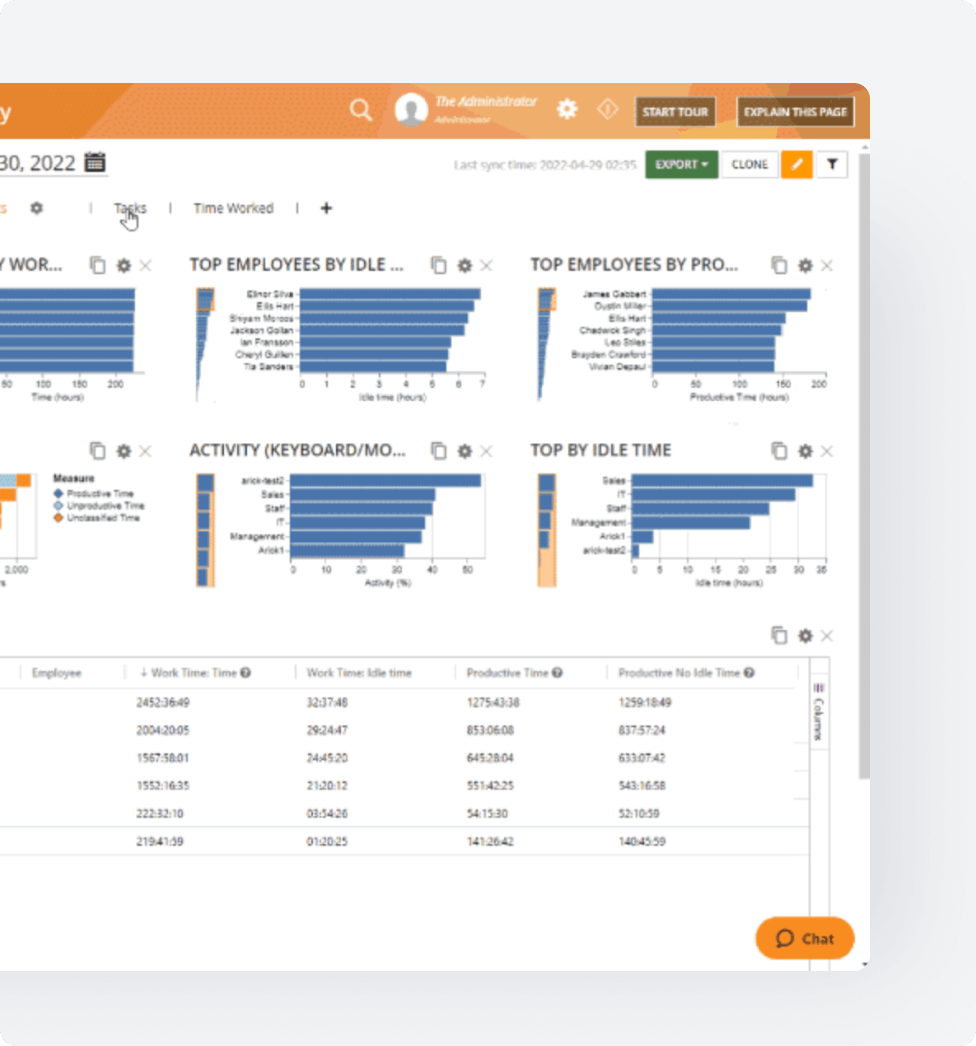Screen dimensions: 976x1046
Task: Click the diamond alert icon in the header
Action: pos(607,111)
